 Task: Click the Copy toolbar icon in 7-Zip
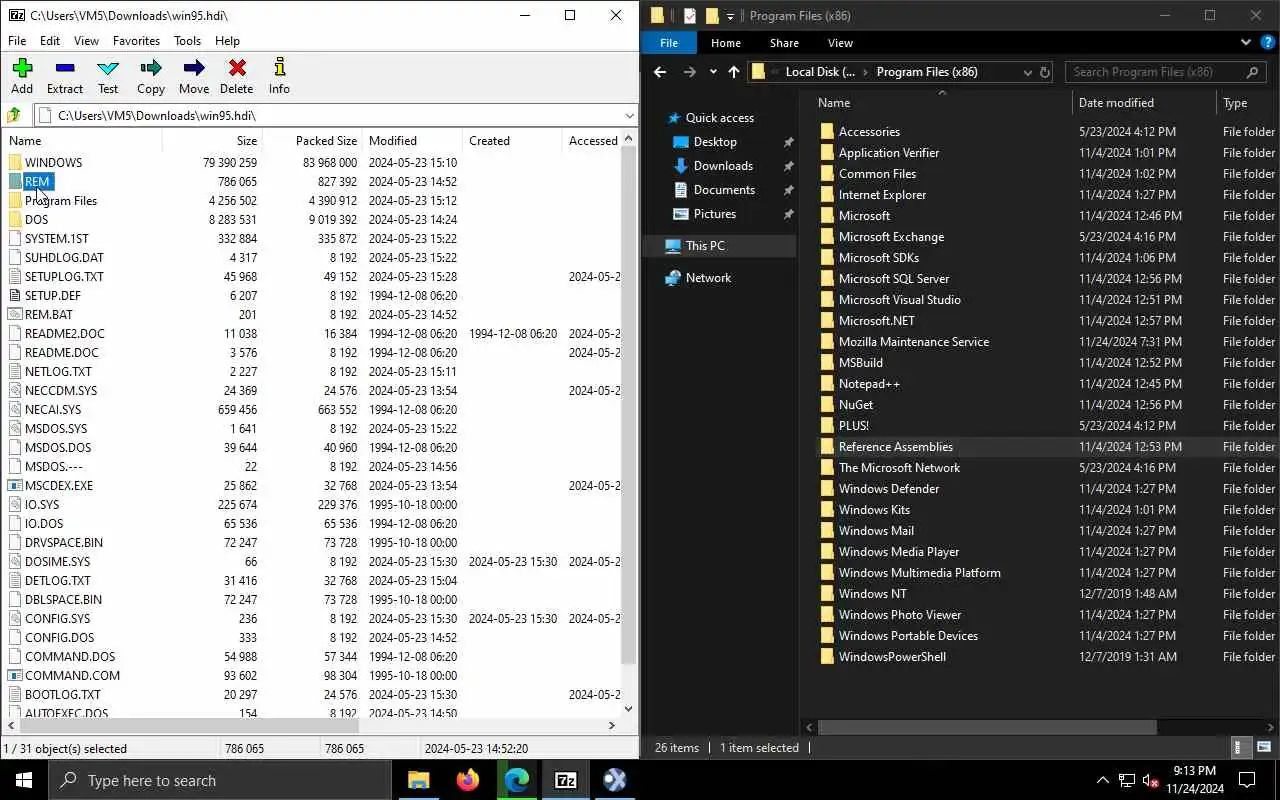(x=151, y=76)
